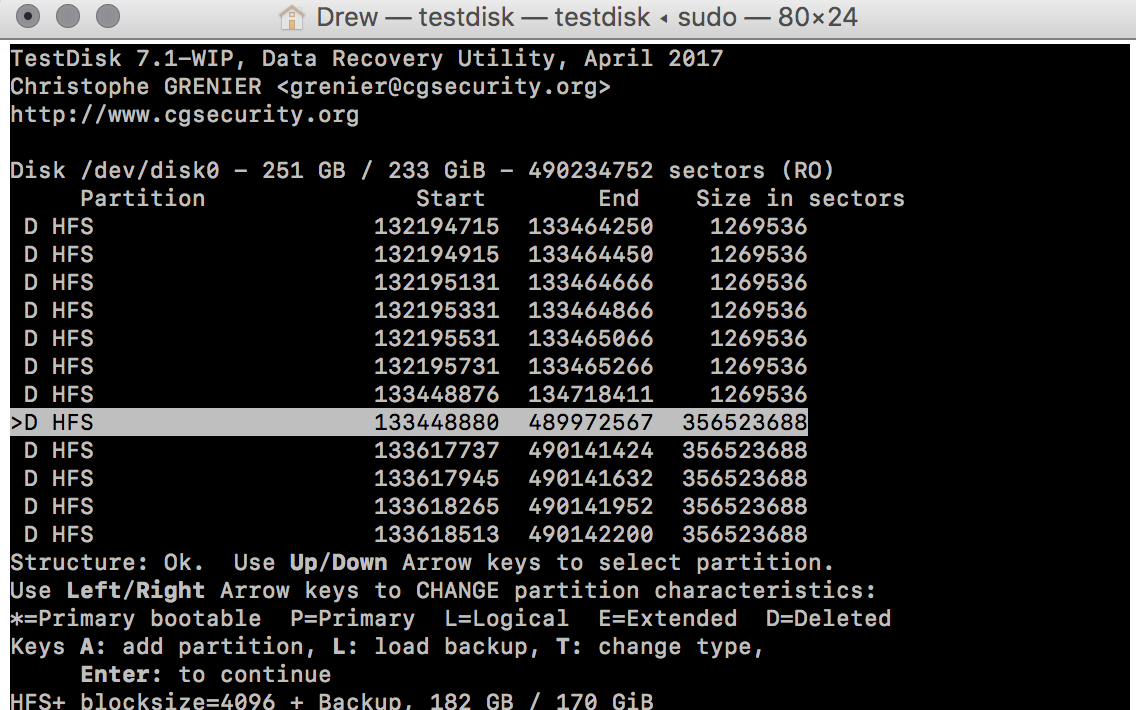
Task: Click end sector value 134718411
Action: click(x=590, y=395)
